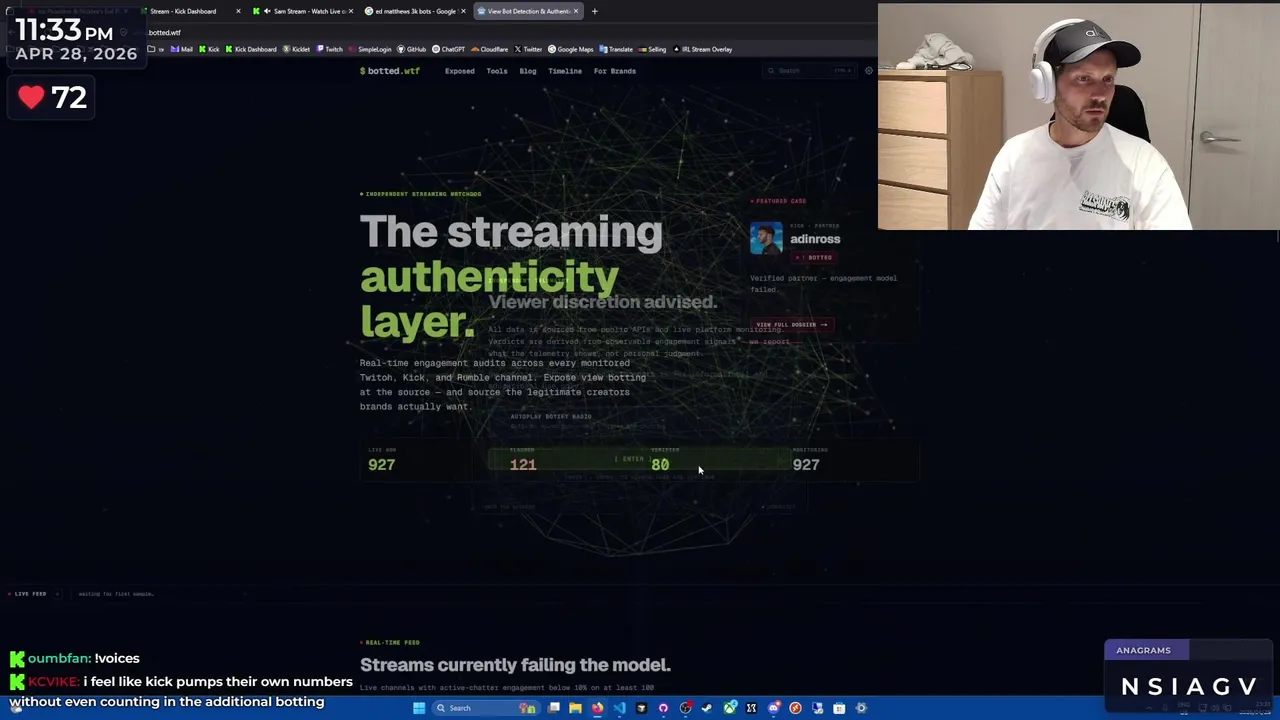Open the Exposed nav menu item
This screenshot has width=1280, height=720.
[x=460, y=71]
